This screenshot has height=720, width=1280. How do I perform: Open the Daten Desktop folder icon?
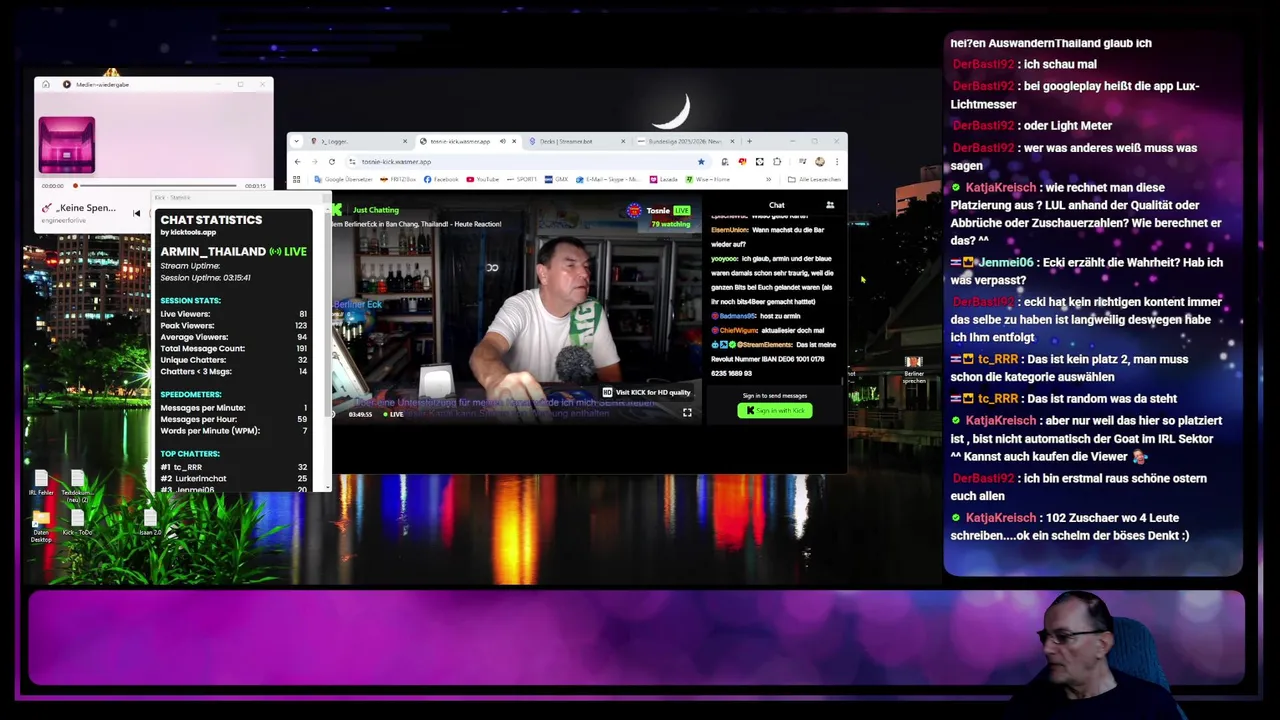[41, 526]
